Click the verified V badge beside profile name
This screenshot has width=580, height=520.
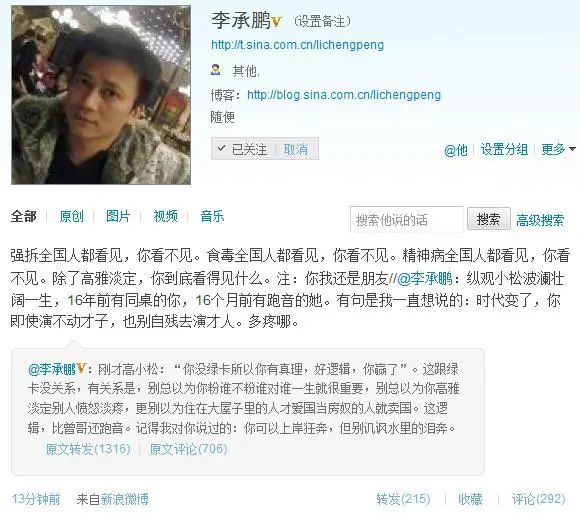click(277, 23)
